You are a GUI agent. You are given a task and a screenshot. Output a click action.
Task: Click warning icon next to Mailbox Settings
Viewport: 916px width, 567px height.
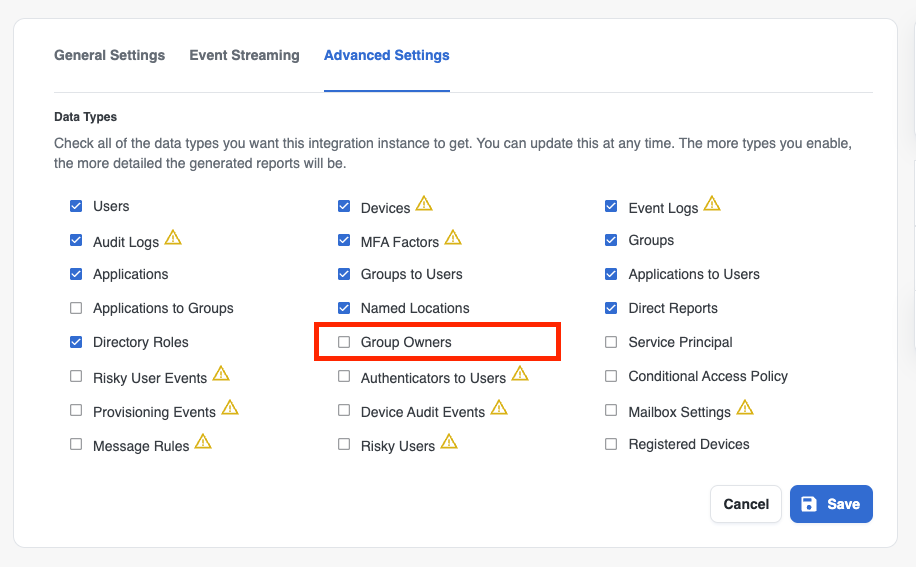click(745, 408)
